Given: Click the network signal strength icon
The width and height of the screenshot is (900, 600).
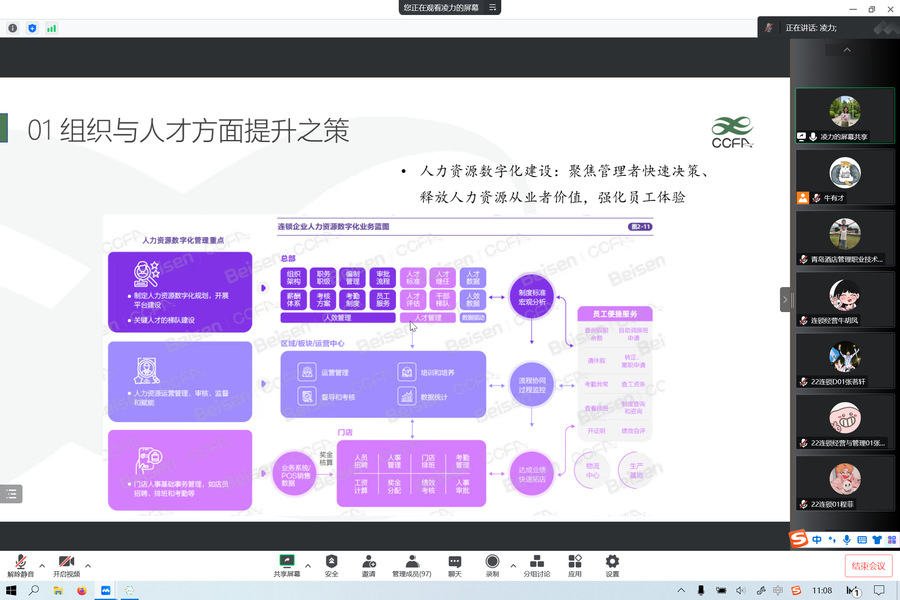Looking at the screenshot, I should pos(51,28).
